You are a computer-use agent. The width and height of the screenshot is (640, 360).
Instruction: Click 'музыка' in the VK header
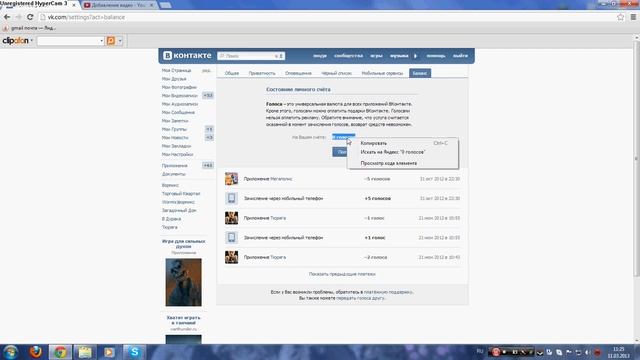(x=399, y=56)
